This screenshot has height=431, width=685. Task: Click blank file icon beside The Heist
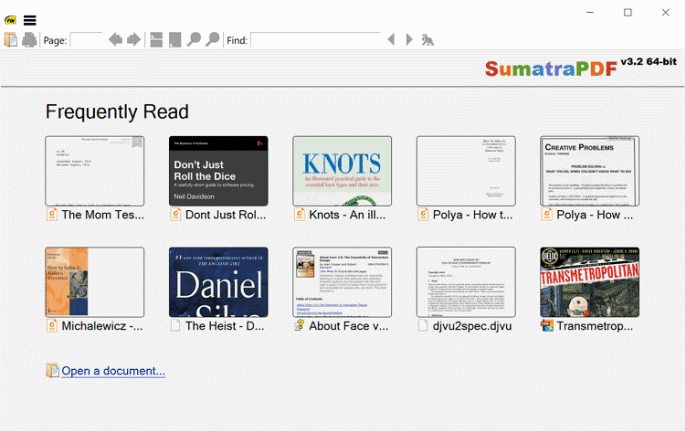[x=176, y=326]
